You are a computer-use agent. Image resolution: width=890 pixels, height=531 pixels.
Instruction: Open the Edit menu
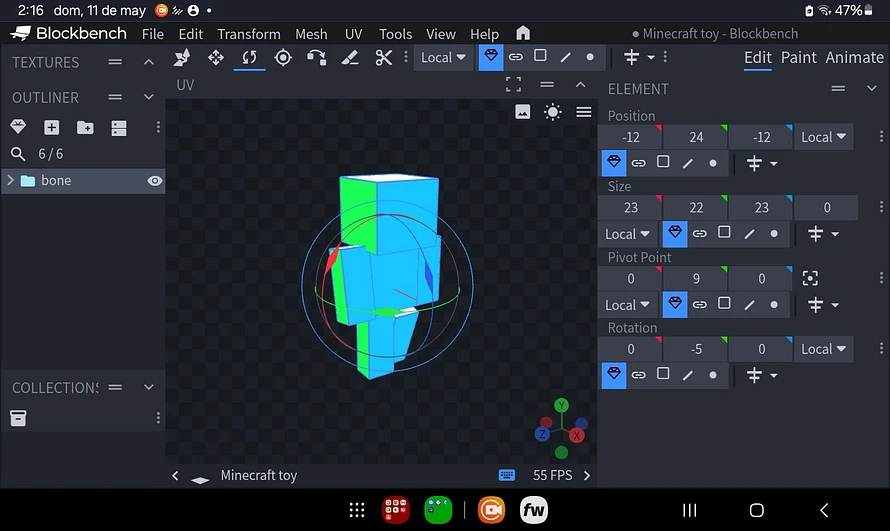pyautogui.click(x=191, y=34)
